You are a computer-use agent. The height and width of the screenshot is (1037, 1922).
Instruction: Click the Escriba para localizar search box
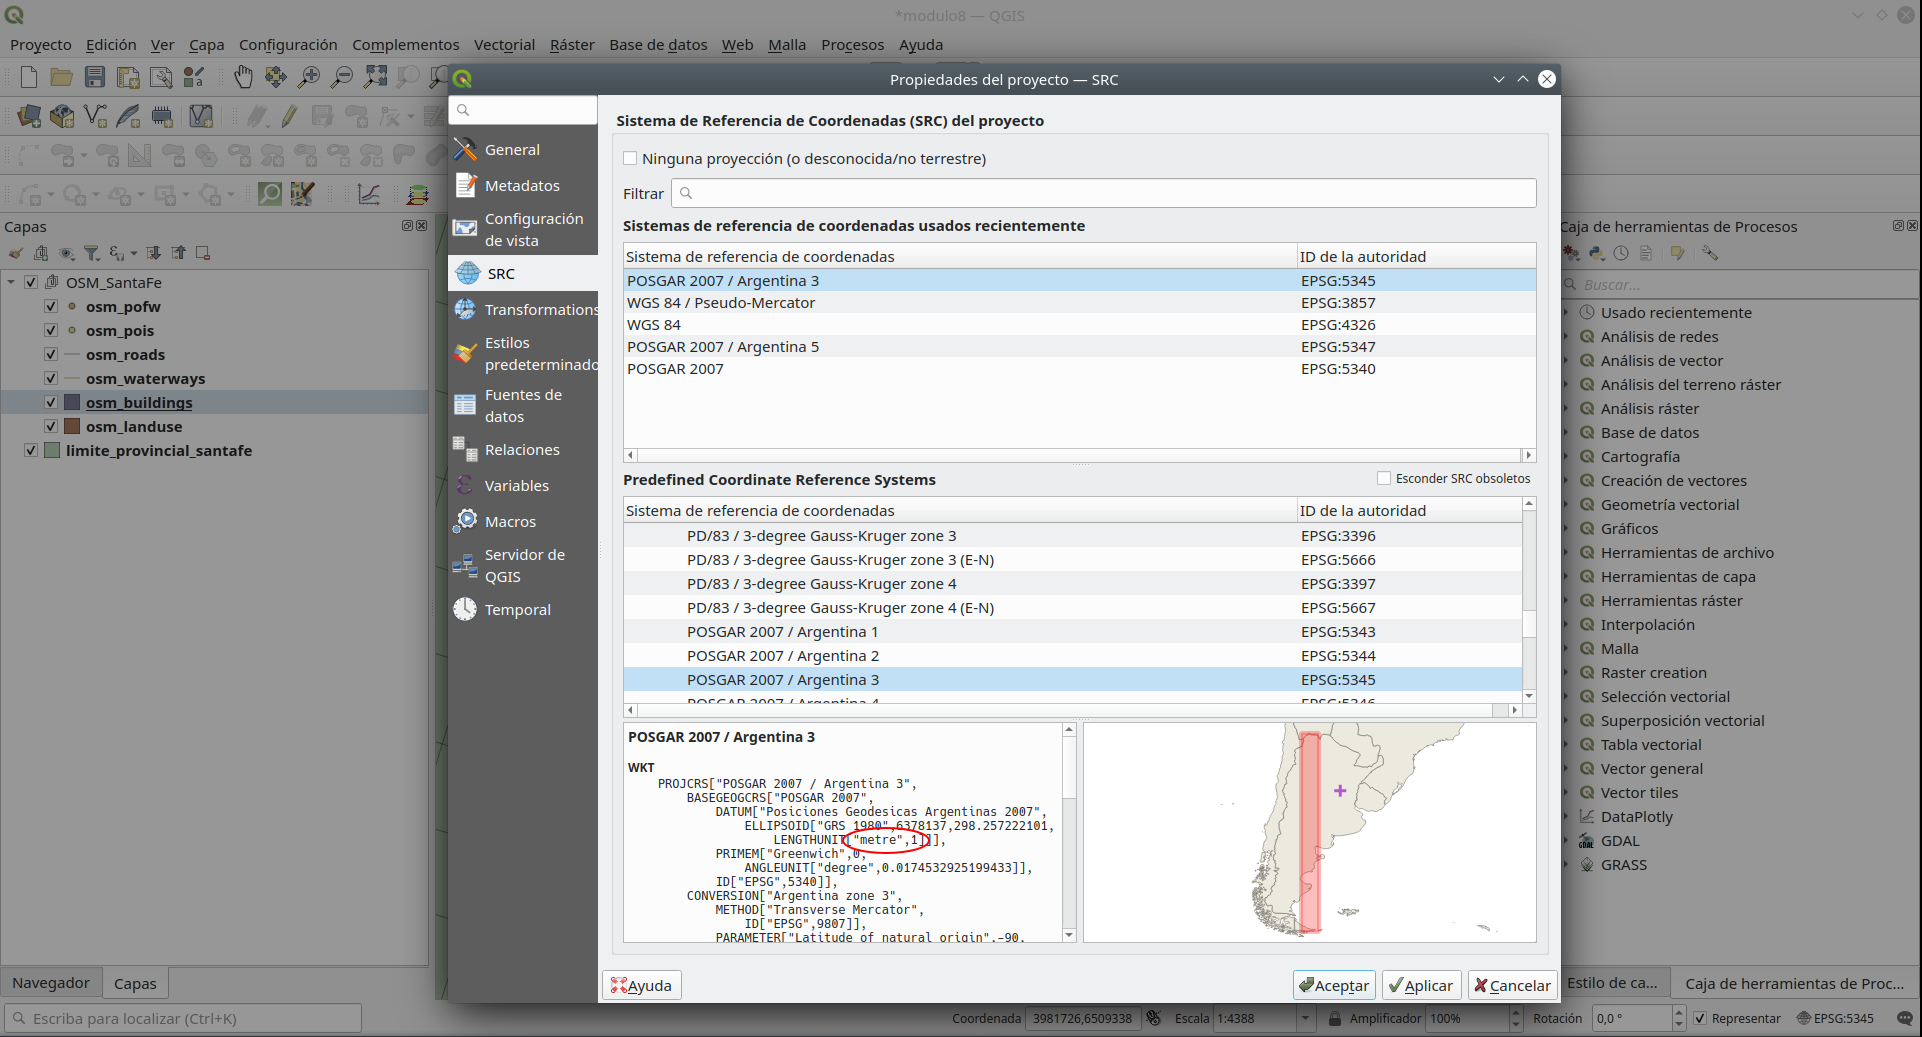coord(183,1018)
